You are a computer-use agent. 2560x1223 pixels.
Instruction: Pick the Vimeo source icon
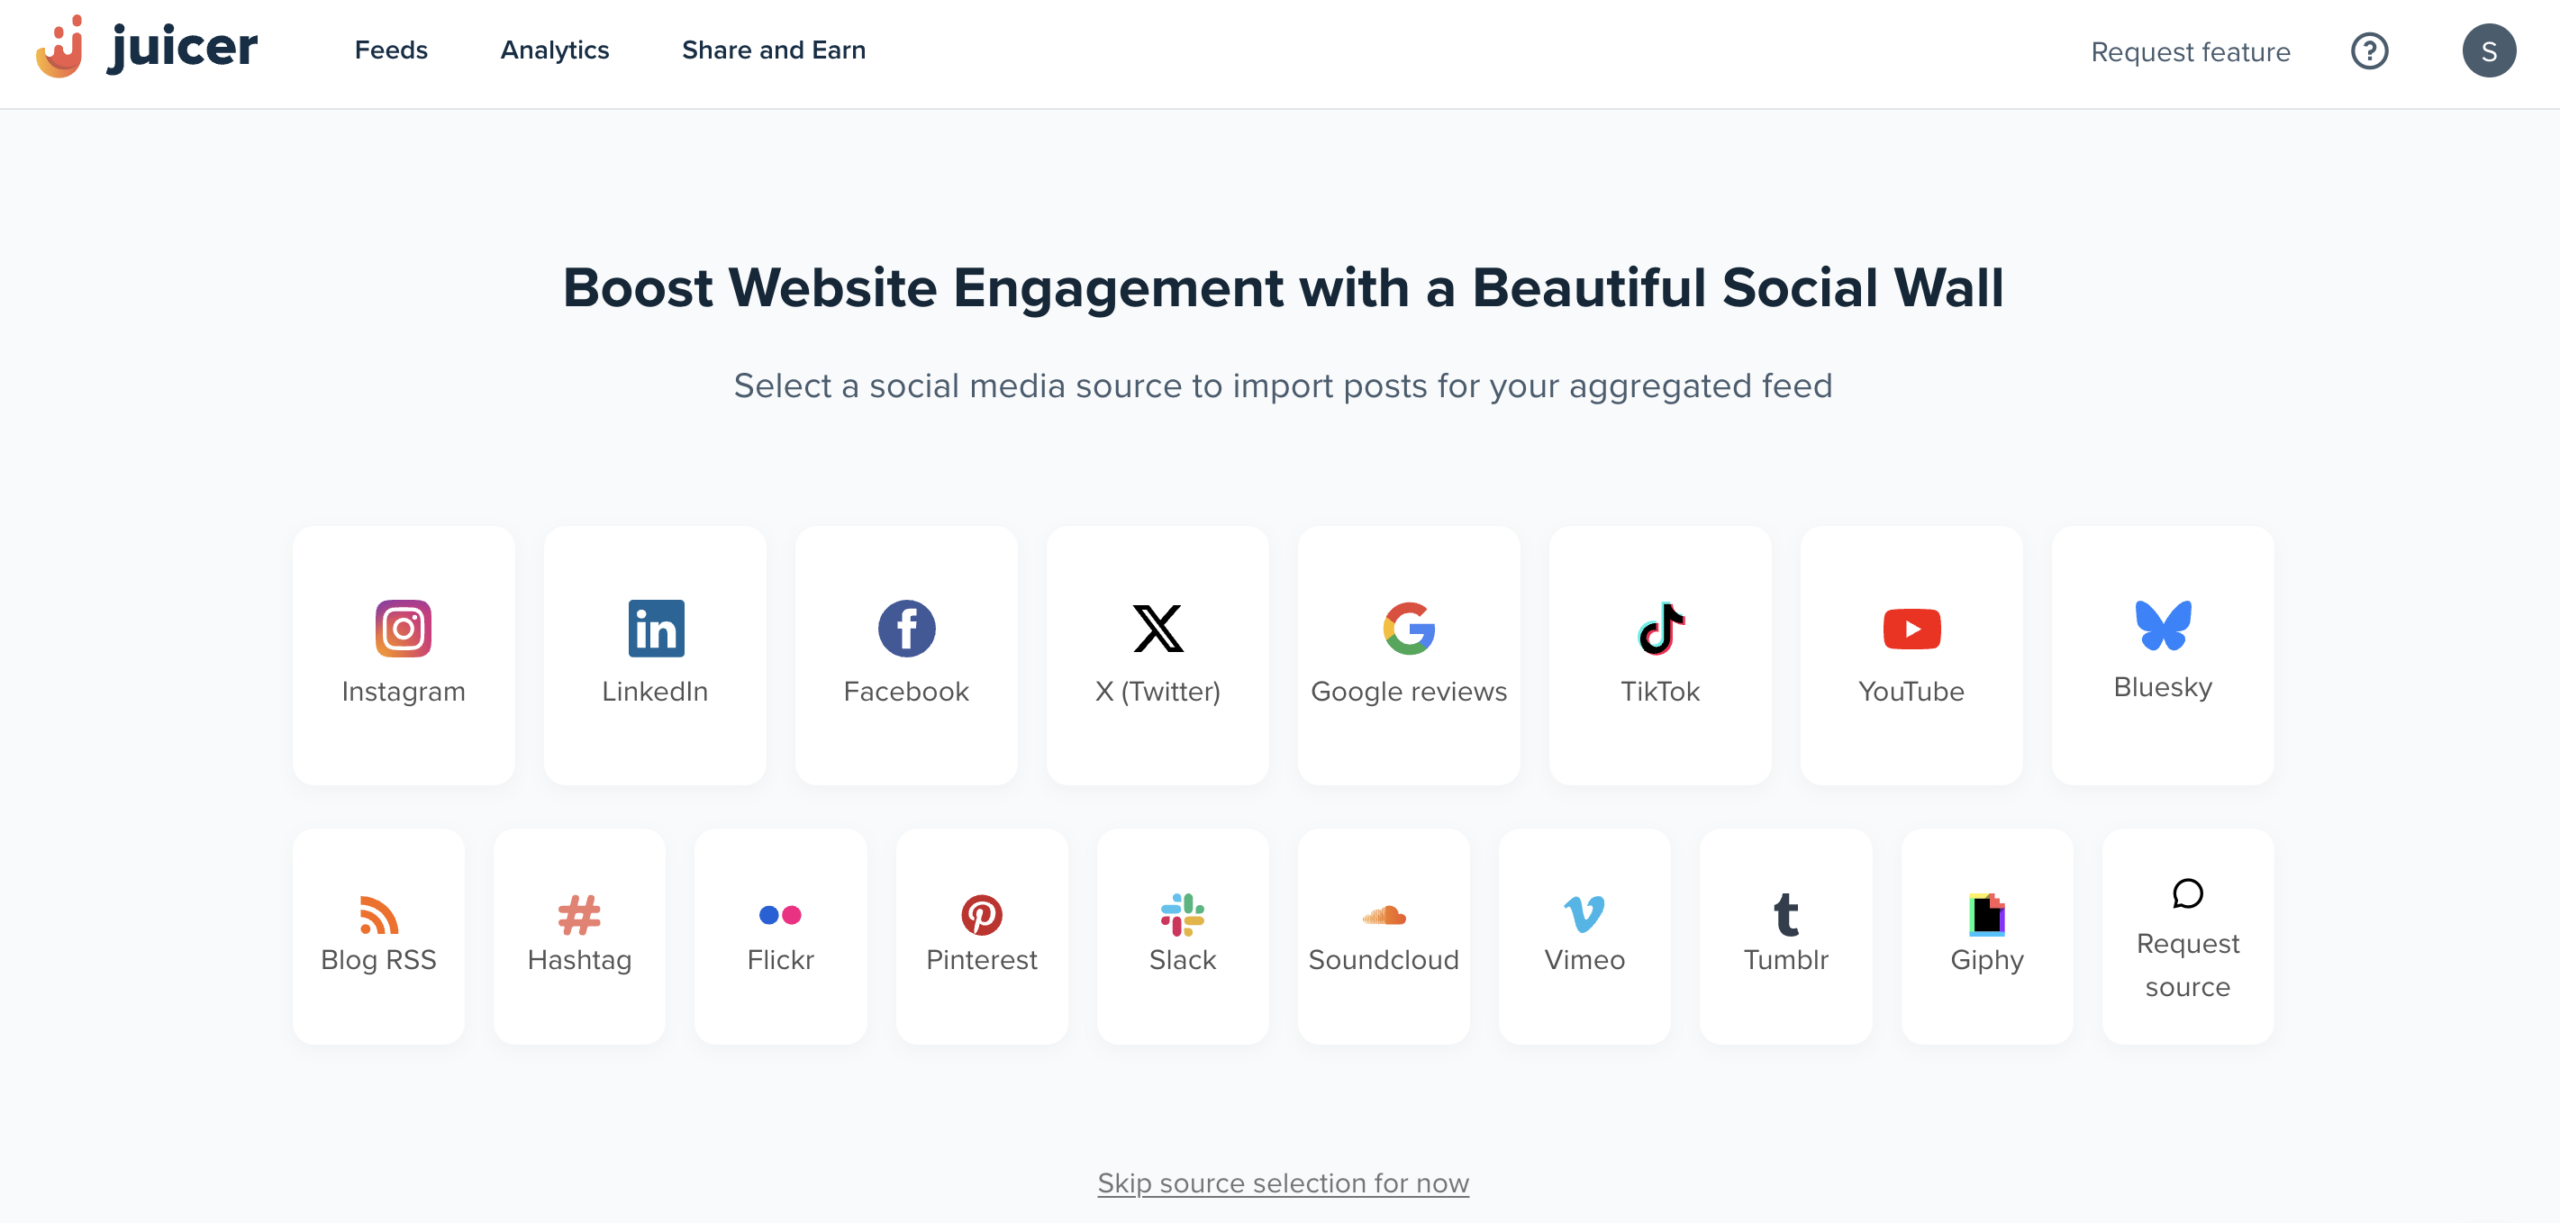(1584, 915)
